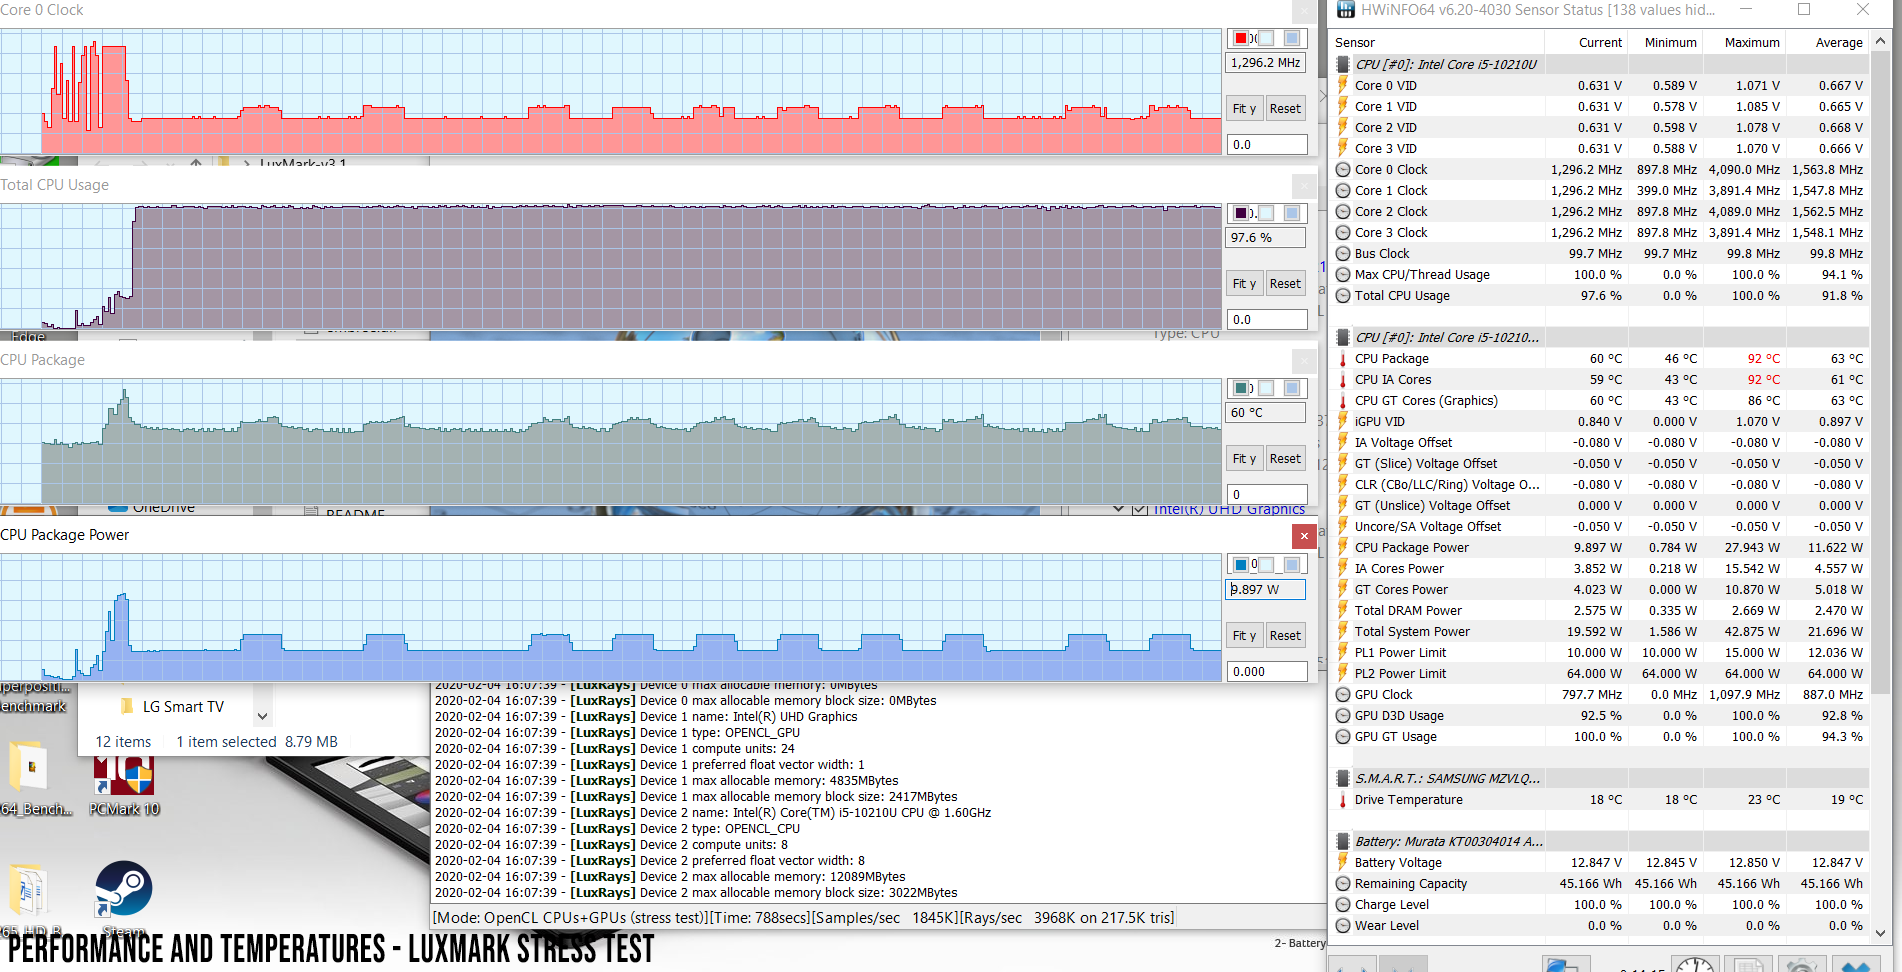This screenshot has width=1902, height=972.
Task: Click the Sensor column header in HWiNFO
Action: 1438,42
